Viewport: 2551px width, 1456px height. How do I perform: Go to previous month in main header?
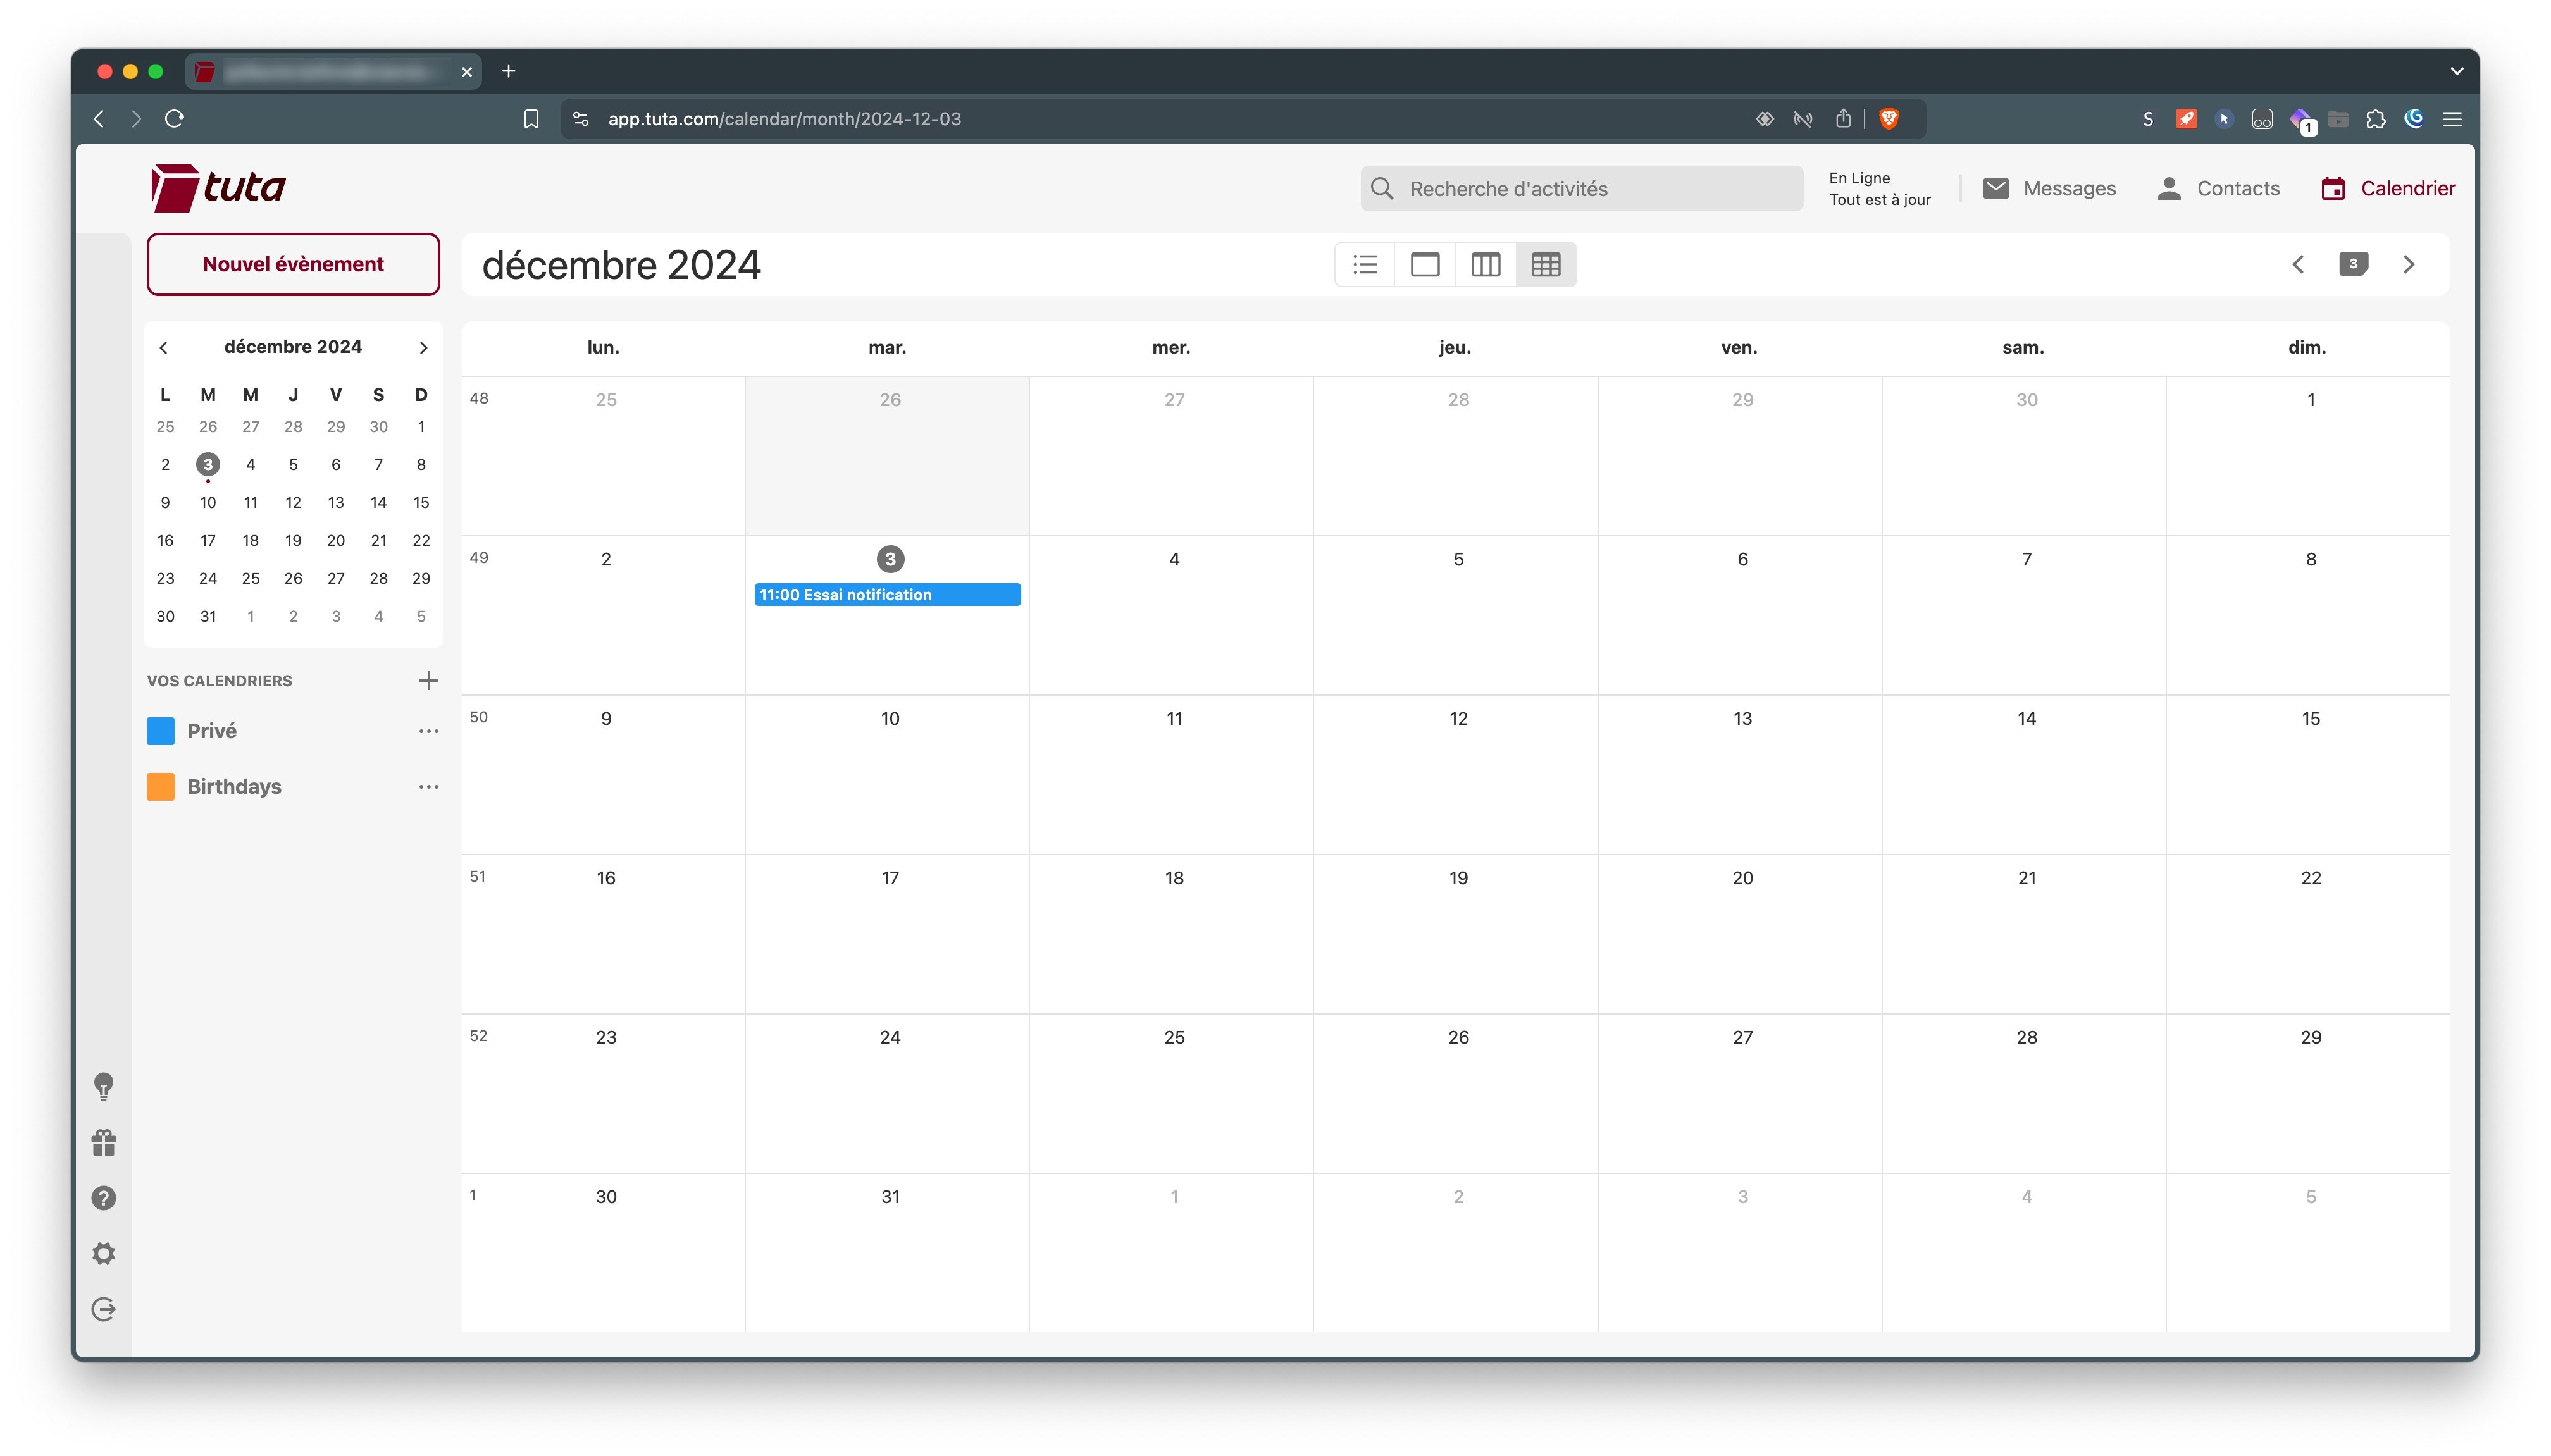point(2298,265)
